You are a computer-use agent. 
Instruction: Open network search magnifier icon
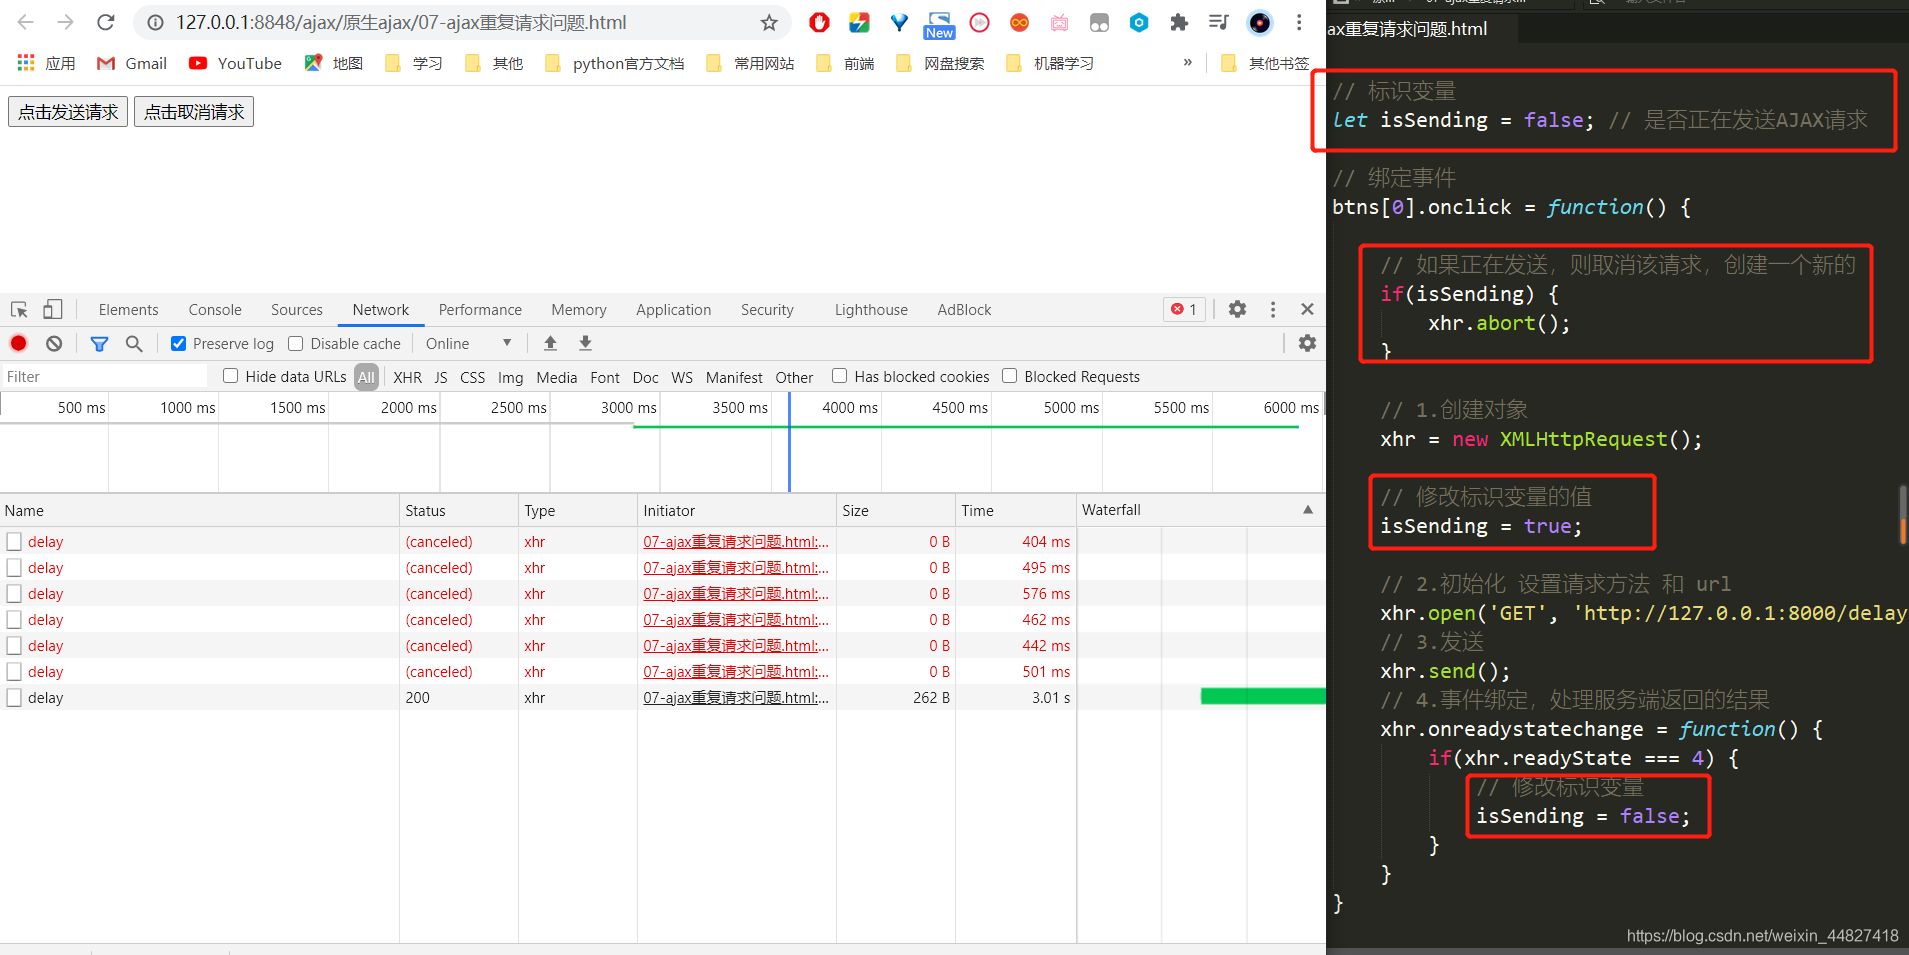(x=134, y=343)
